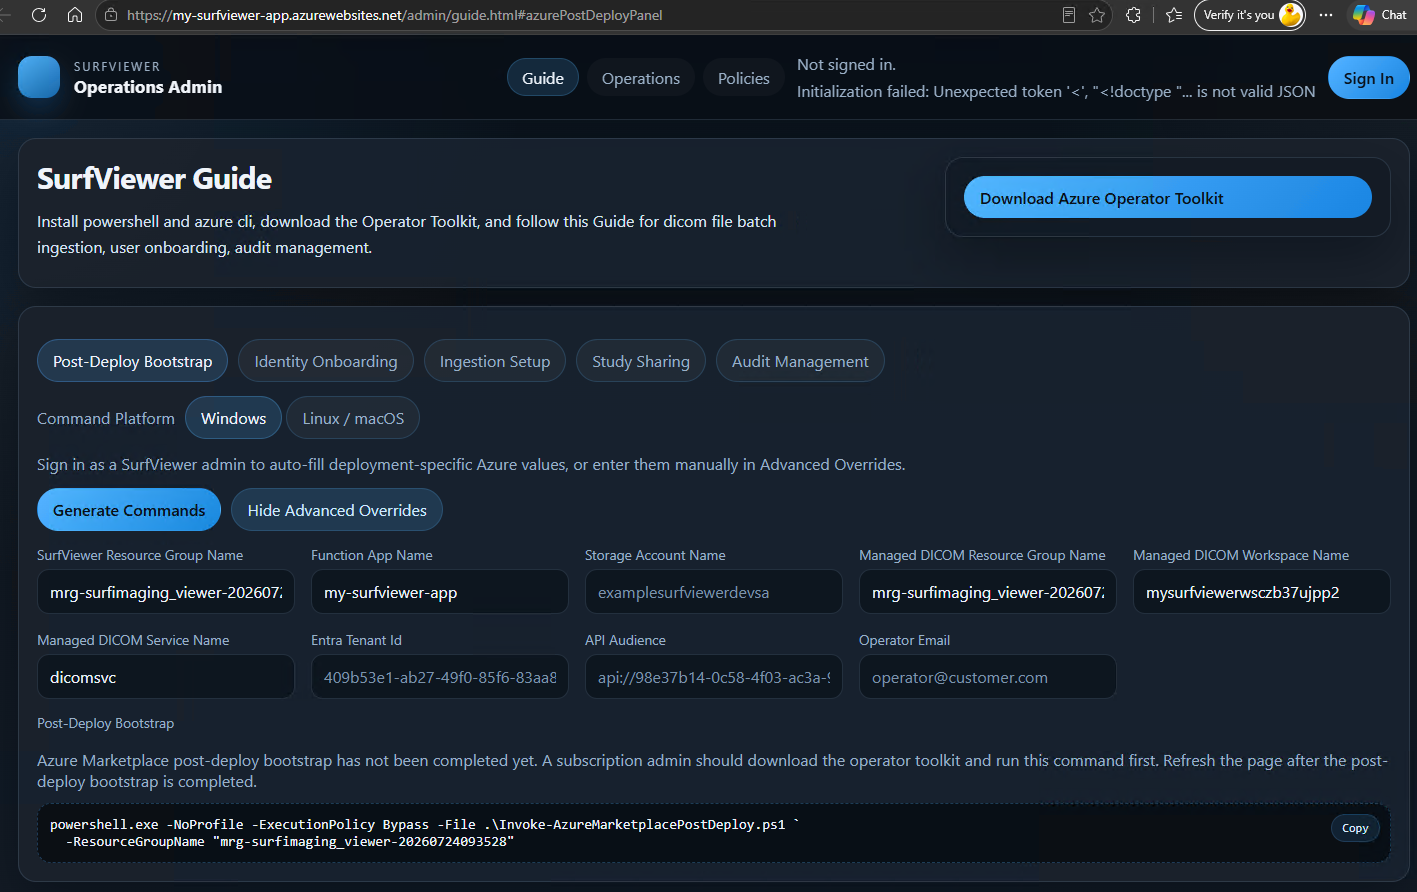Reload the page with the refresh icon
This screenshot has height=892, width=1417.
click(x=39, y=15)
